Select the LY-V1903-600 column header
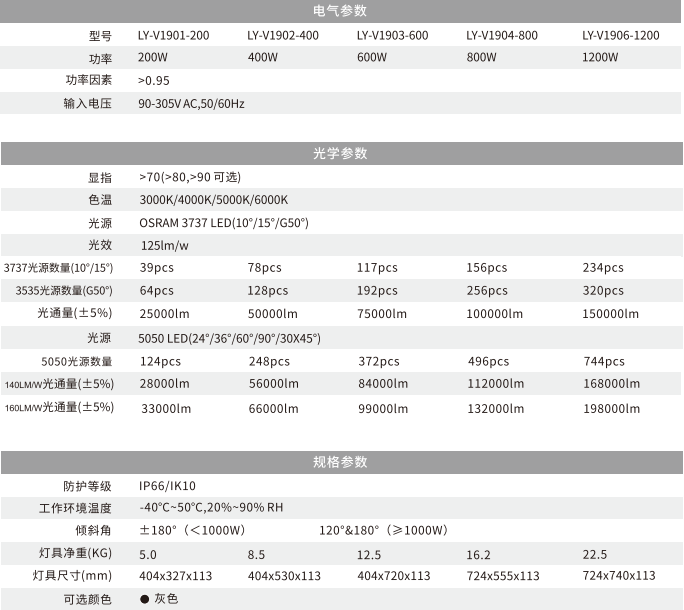Screen dimensions: 684x610 point(392,35)
